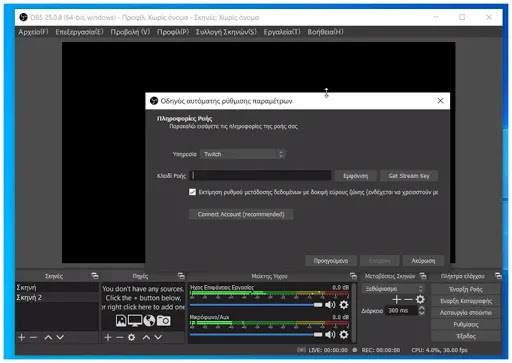512x363 pixels.
Task: Move source up with arrow icon
Action: coord(146,337)
